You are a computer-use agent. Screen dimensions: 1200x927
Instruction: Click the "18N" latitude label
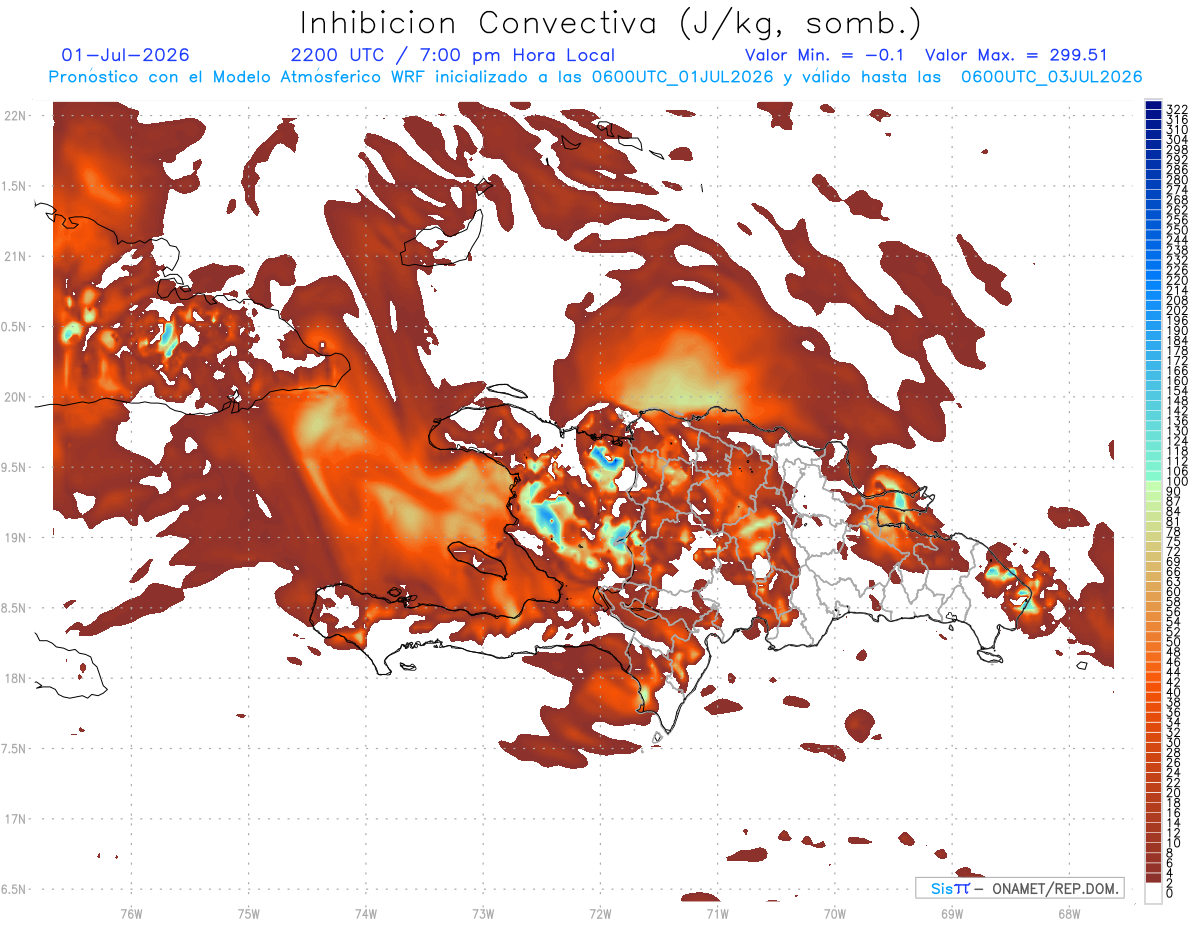click(x=15, y=678)
